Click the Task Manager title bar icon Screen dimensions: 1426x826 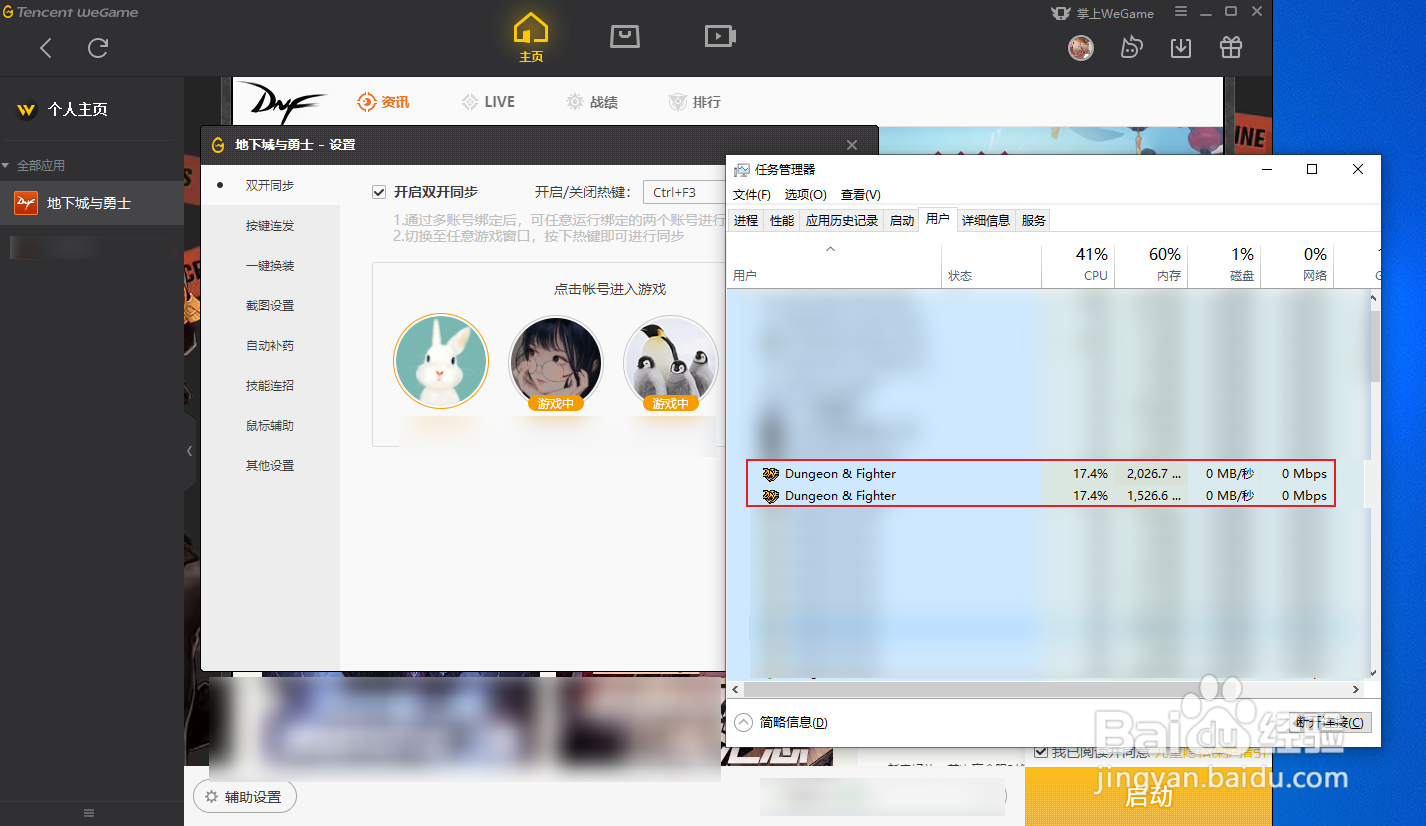pos(741,170)
